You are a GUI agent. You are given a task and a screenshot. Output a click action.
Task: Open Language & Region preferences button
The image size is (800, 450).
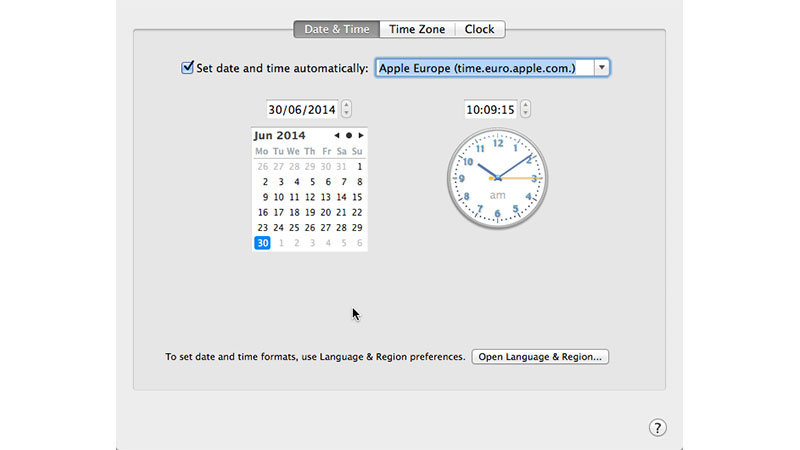point(540,356)
